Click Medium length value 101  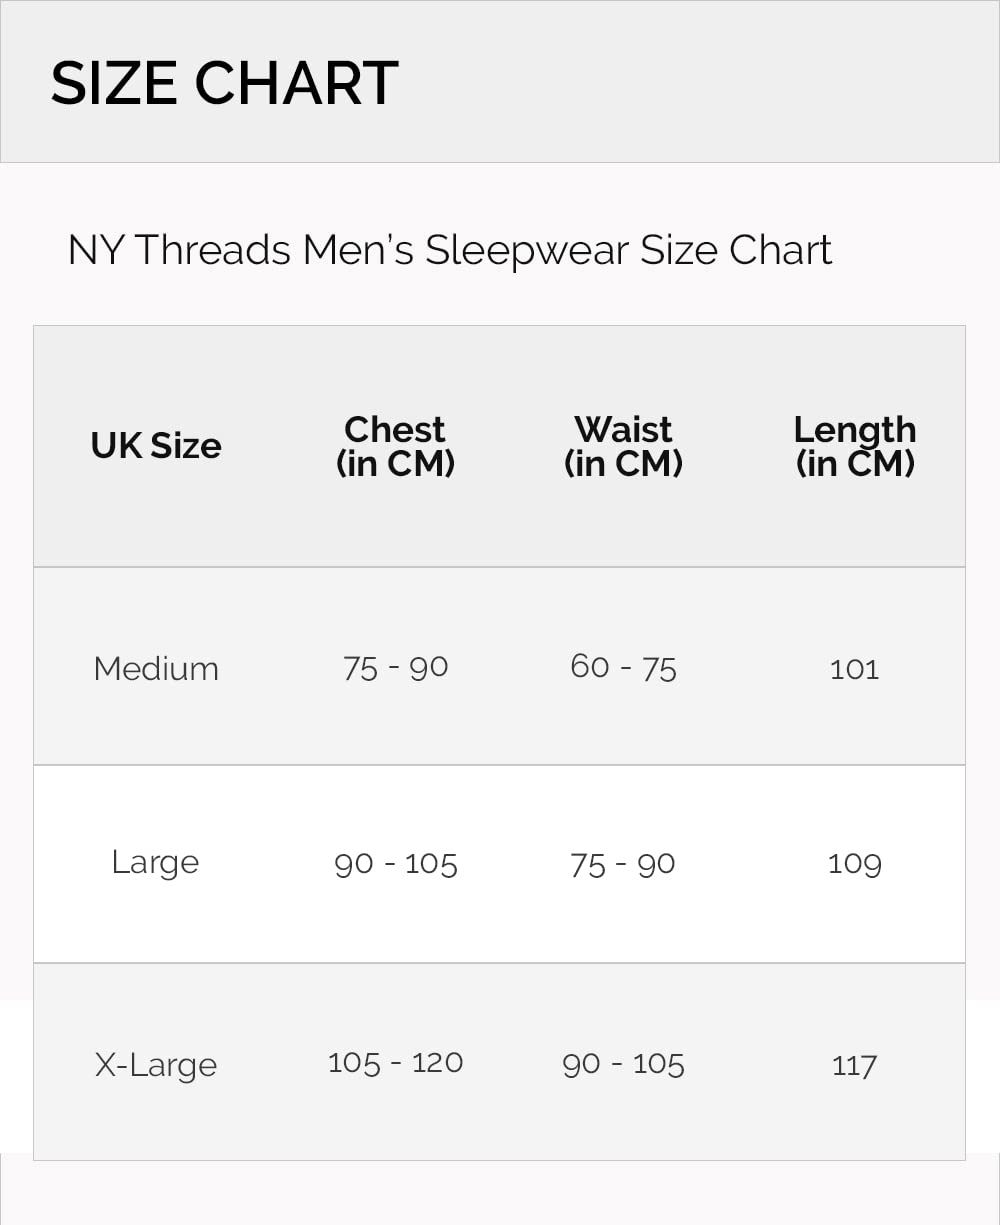pos(854,668)
